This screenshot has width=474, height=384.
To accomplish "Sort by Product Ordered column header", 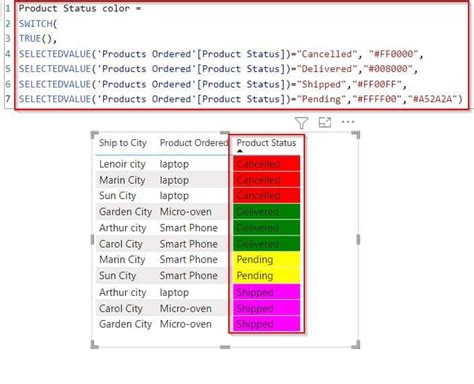I will [194, 143].
